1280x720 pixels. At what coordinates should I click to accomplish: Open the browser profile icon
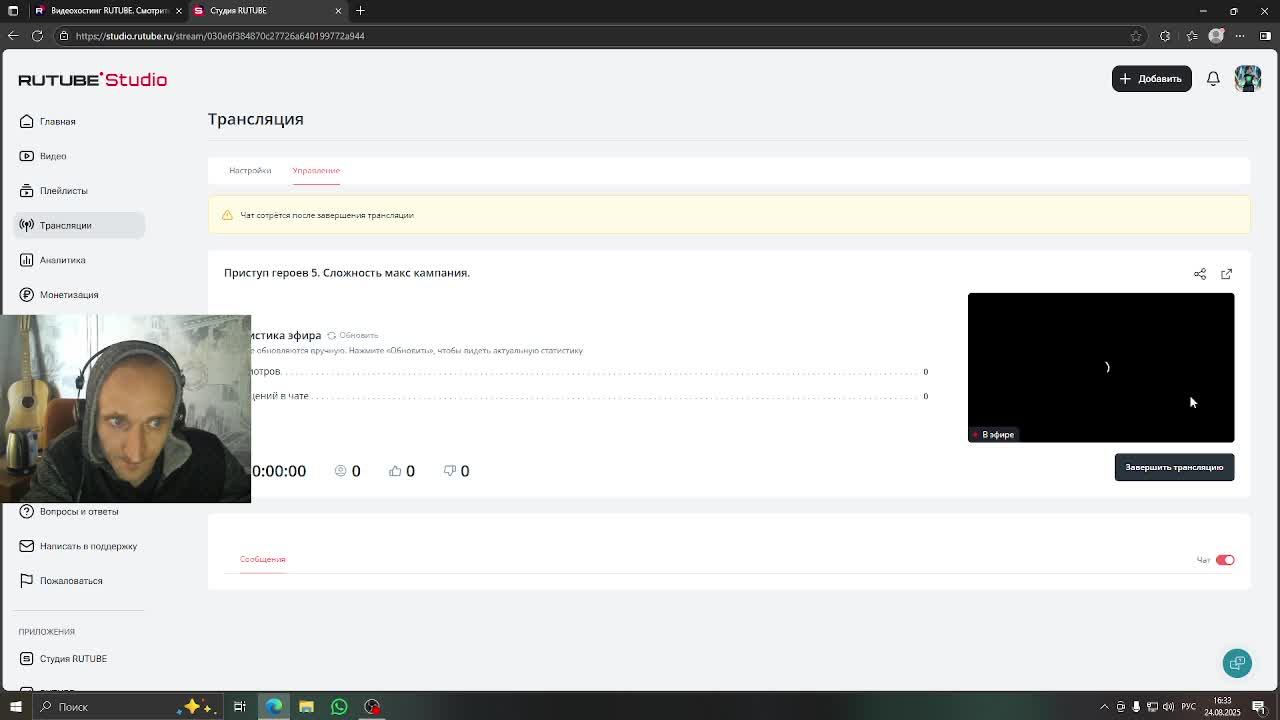tap(1216, 36)
